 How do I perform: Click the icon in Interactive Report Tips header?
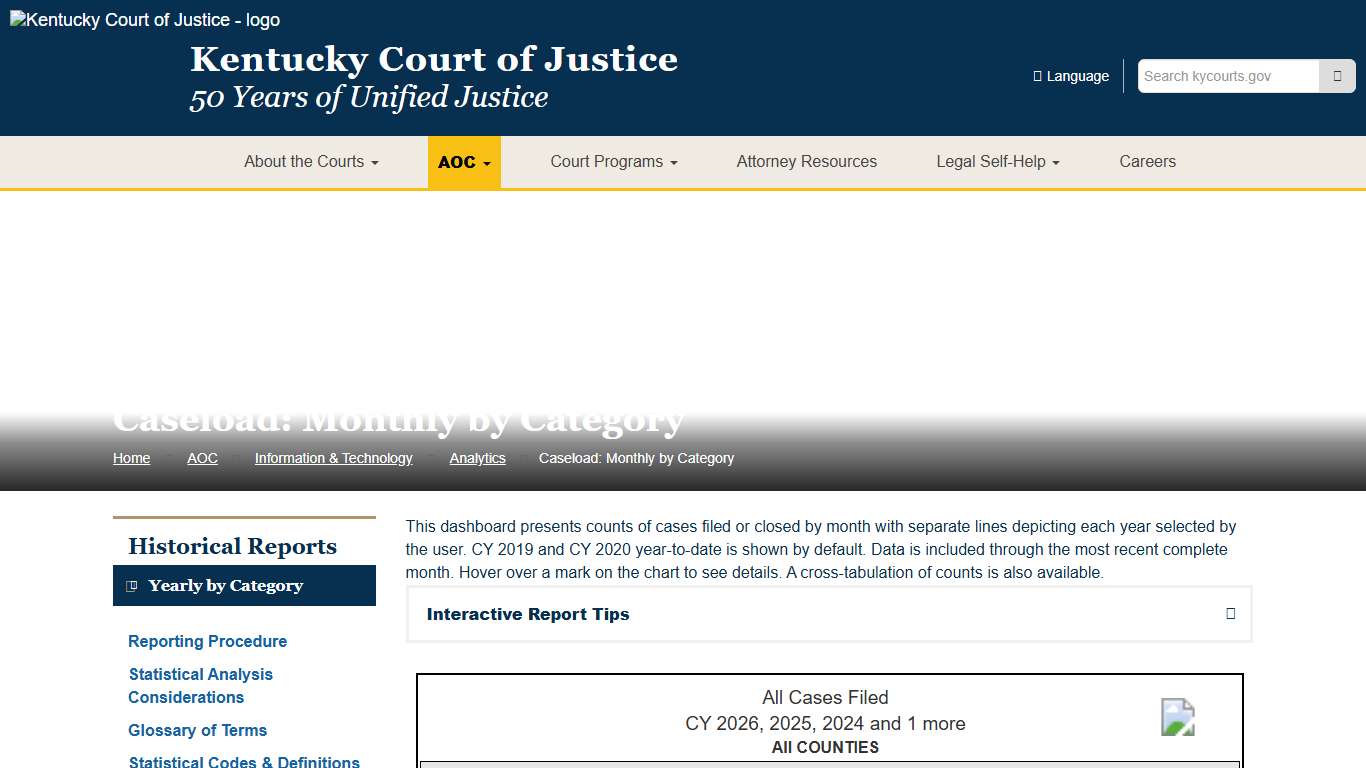[1230, 613]
